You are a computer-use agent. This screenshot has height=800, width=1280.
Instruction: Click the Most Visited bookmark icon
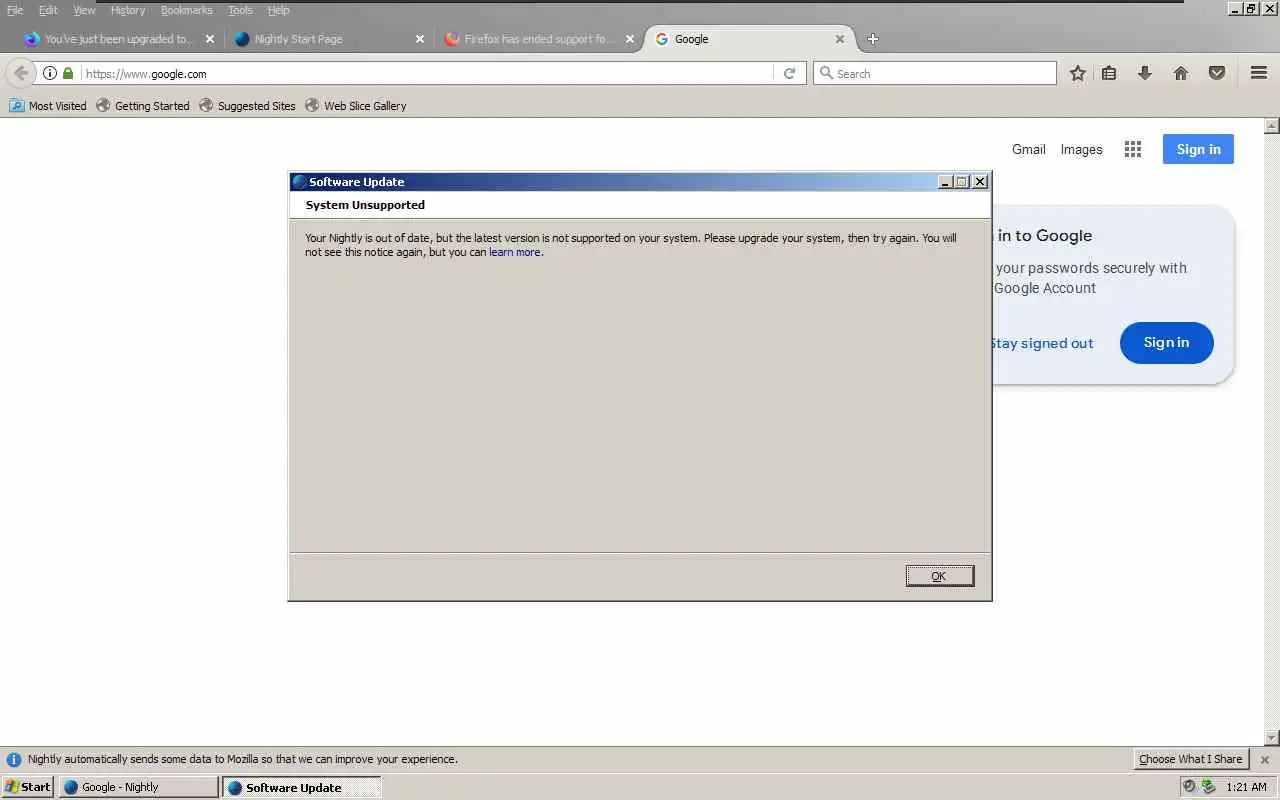[17, 105]
